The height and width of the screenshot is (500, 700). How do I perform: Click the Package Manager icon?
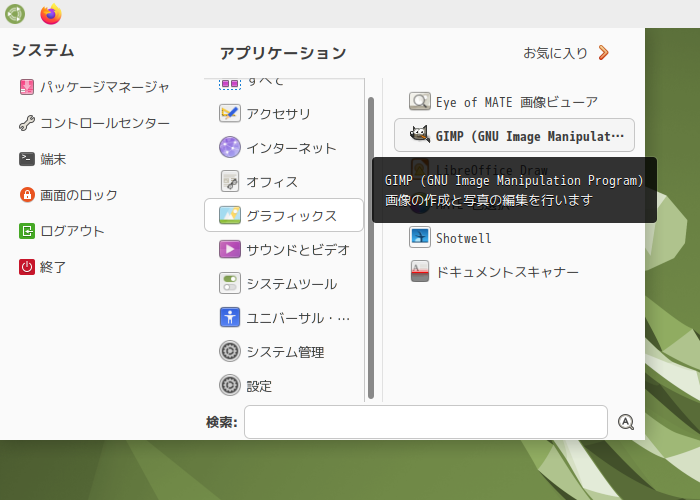(x=27, y=87)
